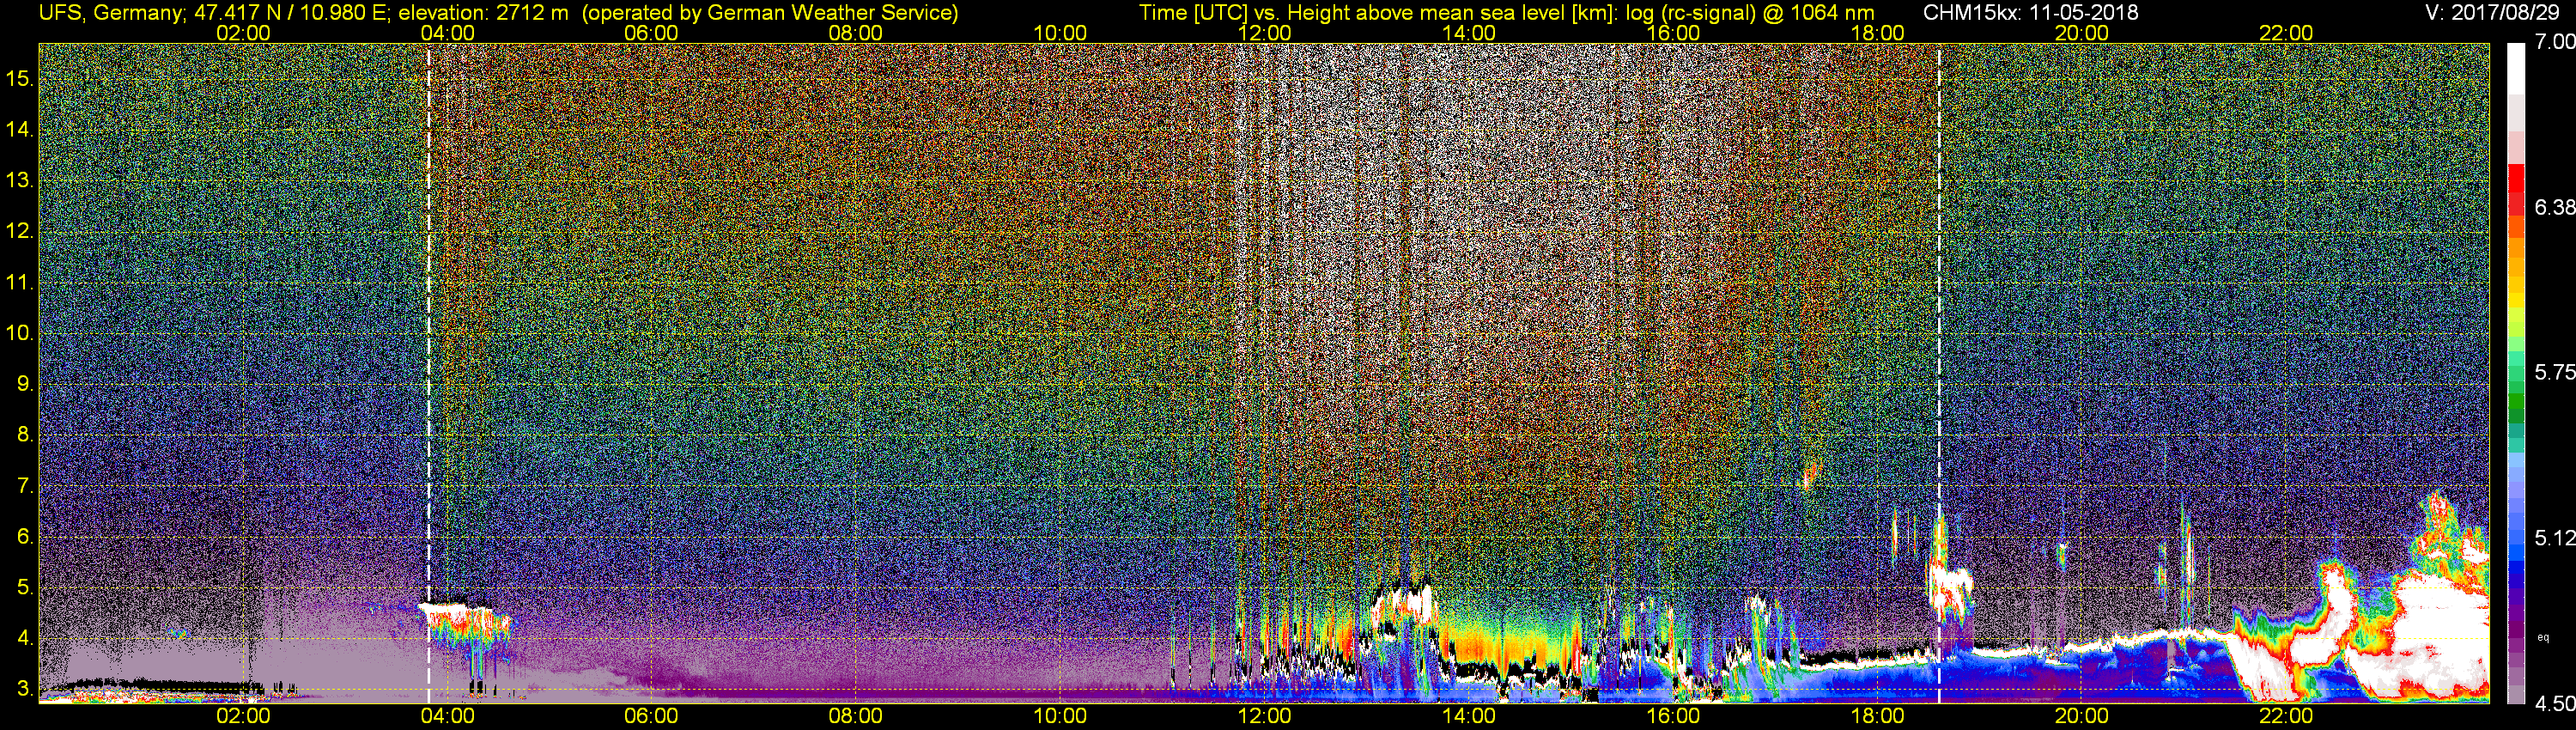This screenshot has width=2576, height=730.
Task: Click the 11 km height axis label
Action: tap(20, 282)
